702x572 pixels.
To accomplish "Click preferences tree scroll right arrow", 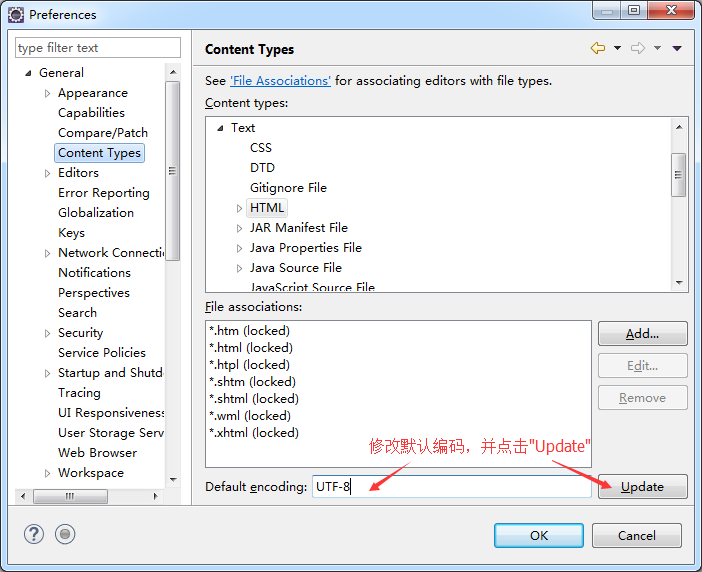I will click(155, 496).
